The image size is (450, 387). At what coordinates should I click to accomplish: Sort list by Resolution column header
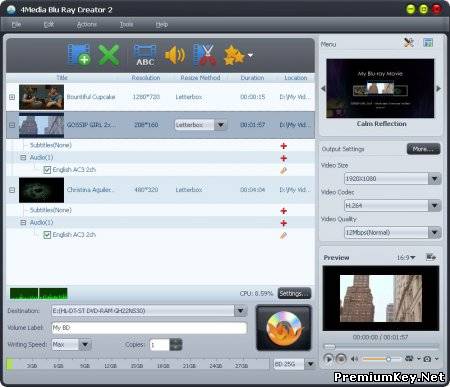pos(146,78)
